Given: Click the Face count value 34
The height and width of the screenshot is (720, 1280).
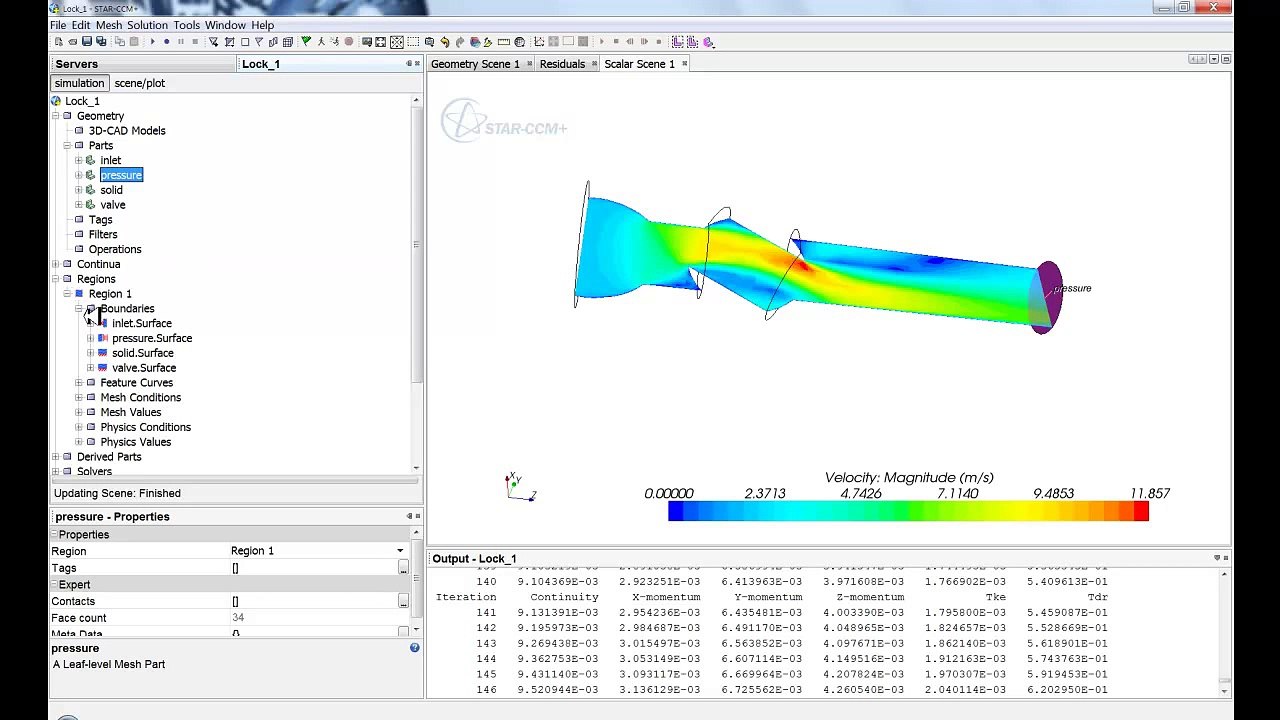Looking at the screenshot, I should pyautogui.click(x=238, y=618).
